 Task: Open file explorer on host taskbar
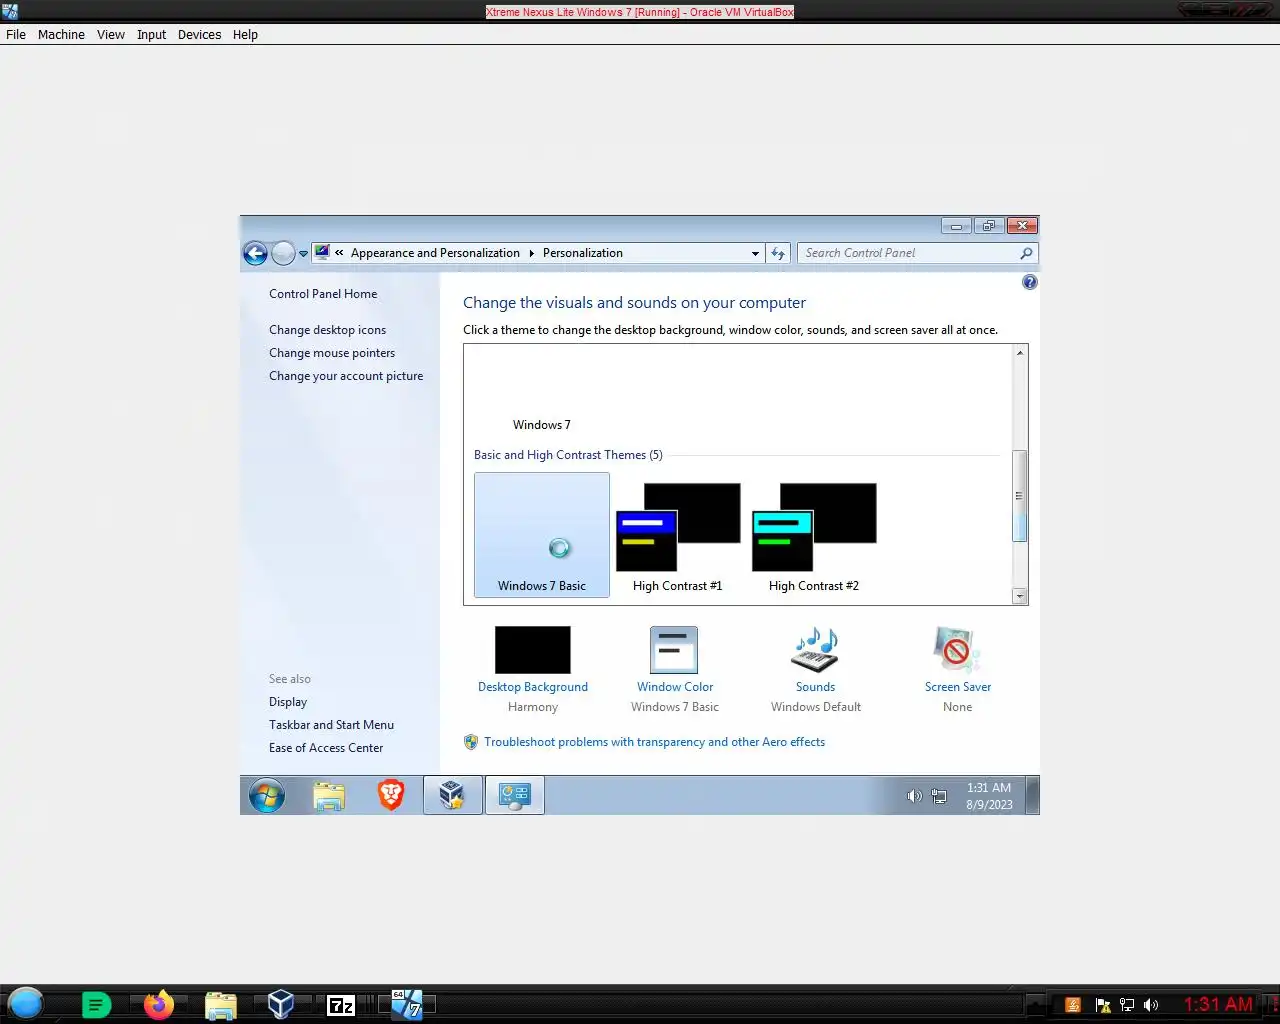point(220,1005)
